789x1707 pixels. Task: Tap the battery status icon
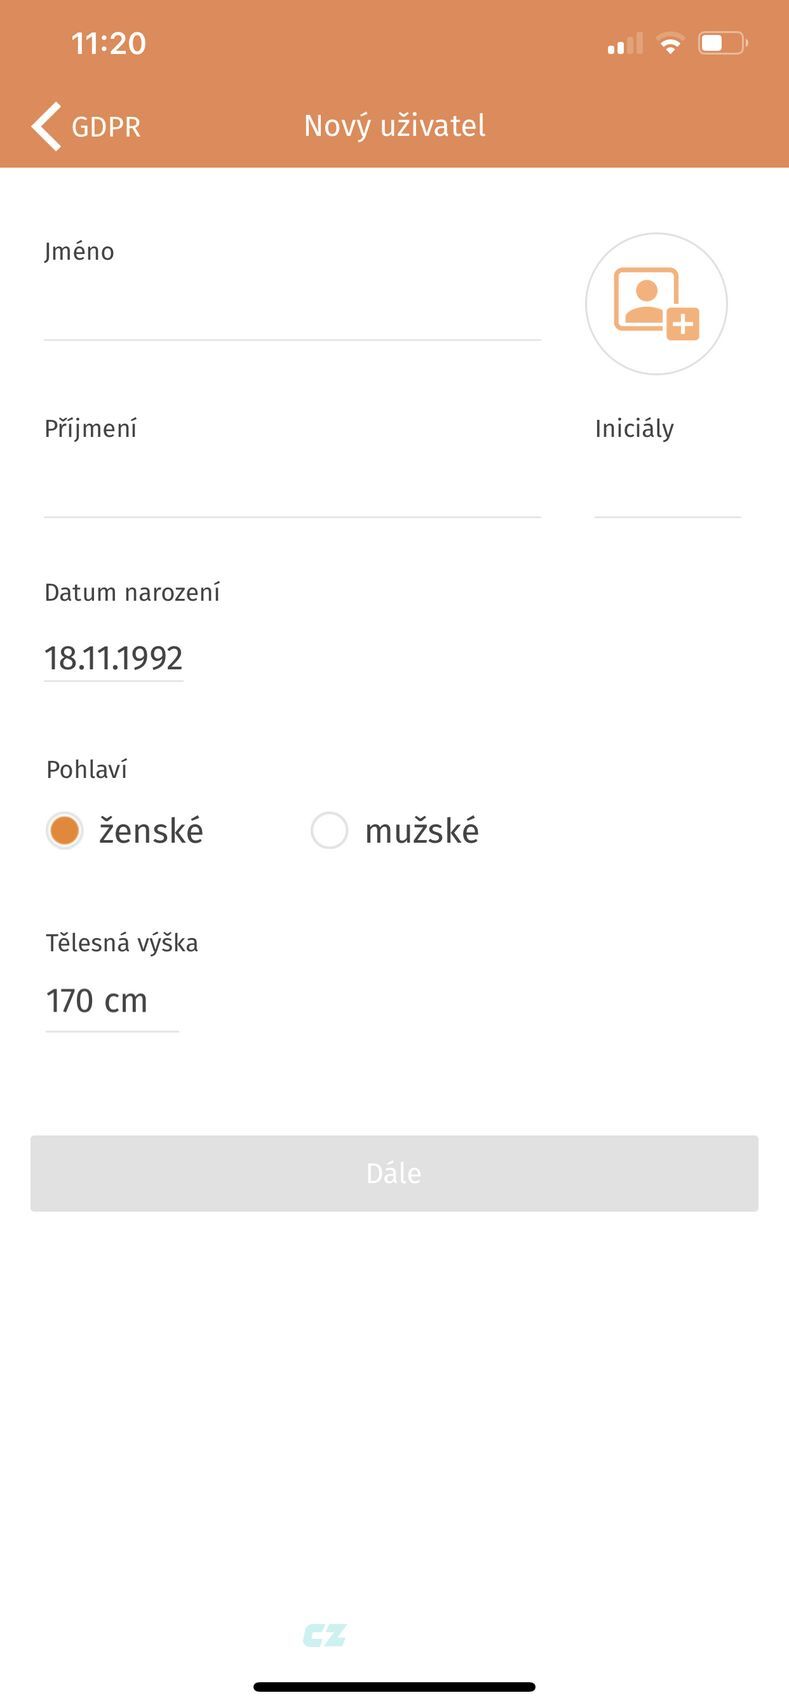pos(722,43)
